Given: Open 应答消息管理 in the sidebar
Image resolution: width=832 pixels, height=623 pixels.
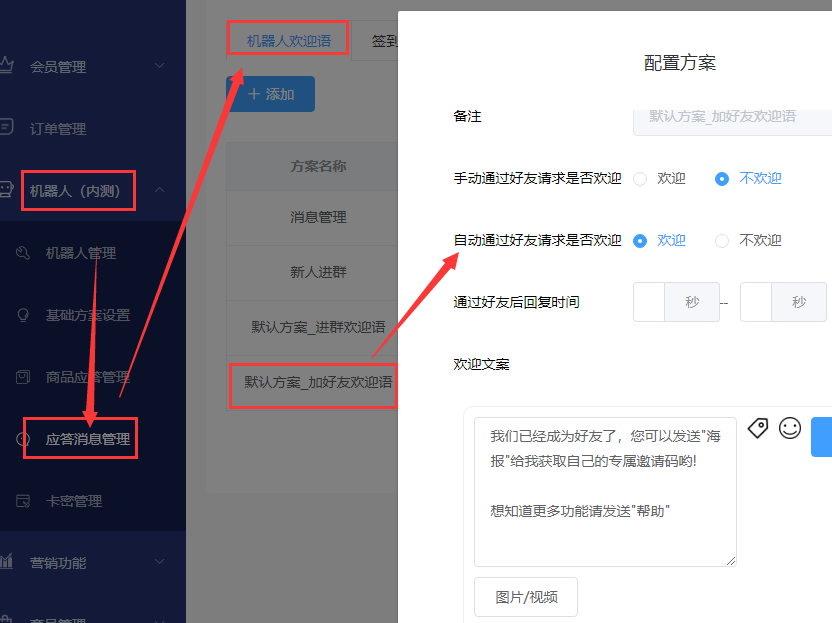Looking at the screenshot, I should (x=88, y=439).
